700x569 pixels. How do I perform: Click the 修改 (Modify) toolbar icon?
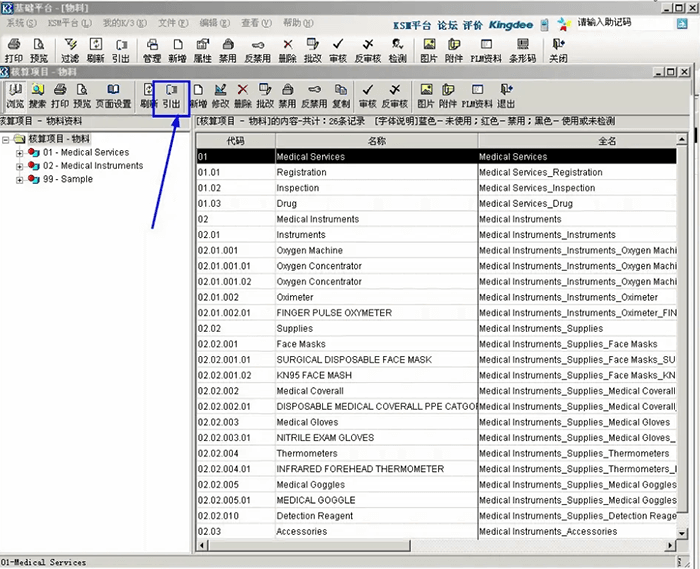220,95
